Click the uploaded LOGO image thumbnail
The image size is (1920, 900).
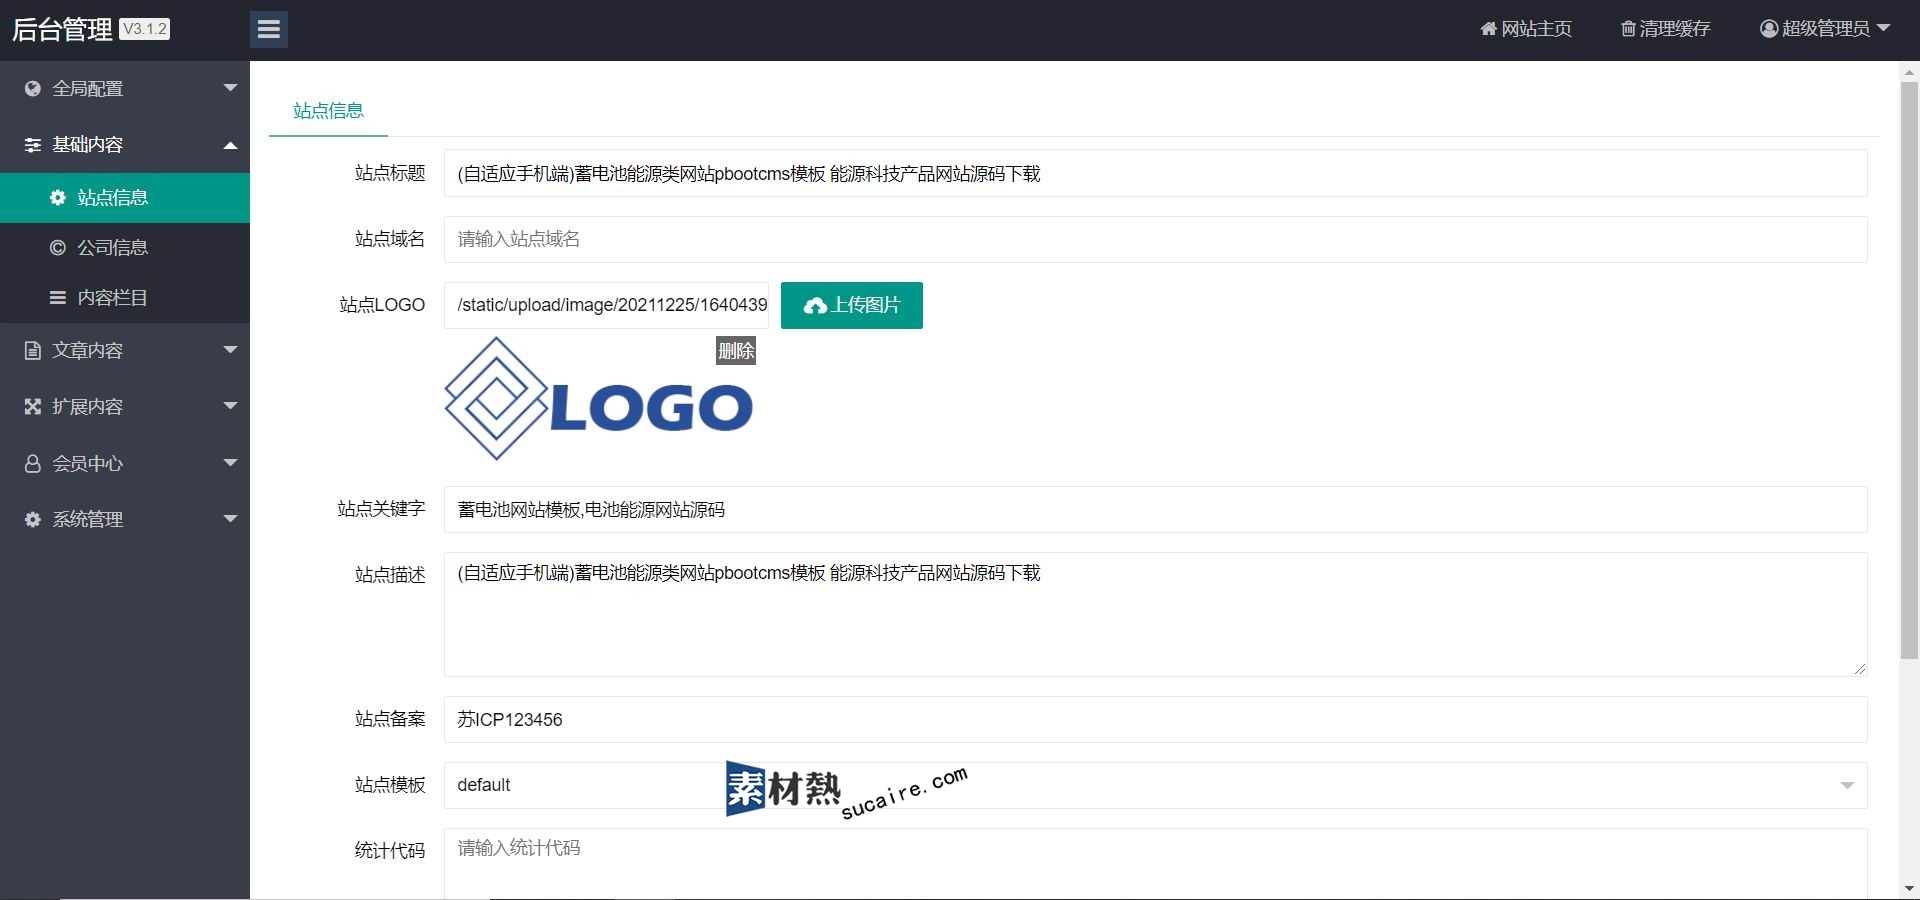pos(599,399)
